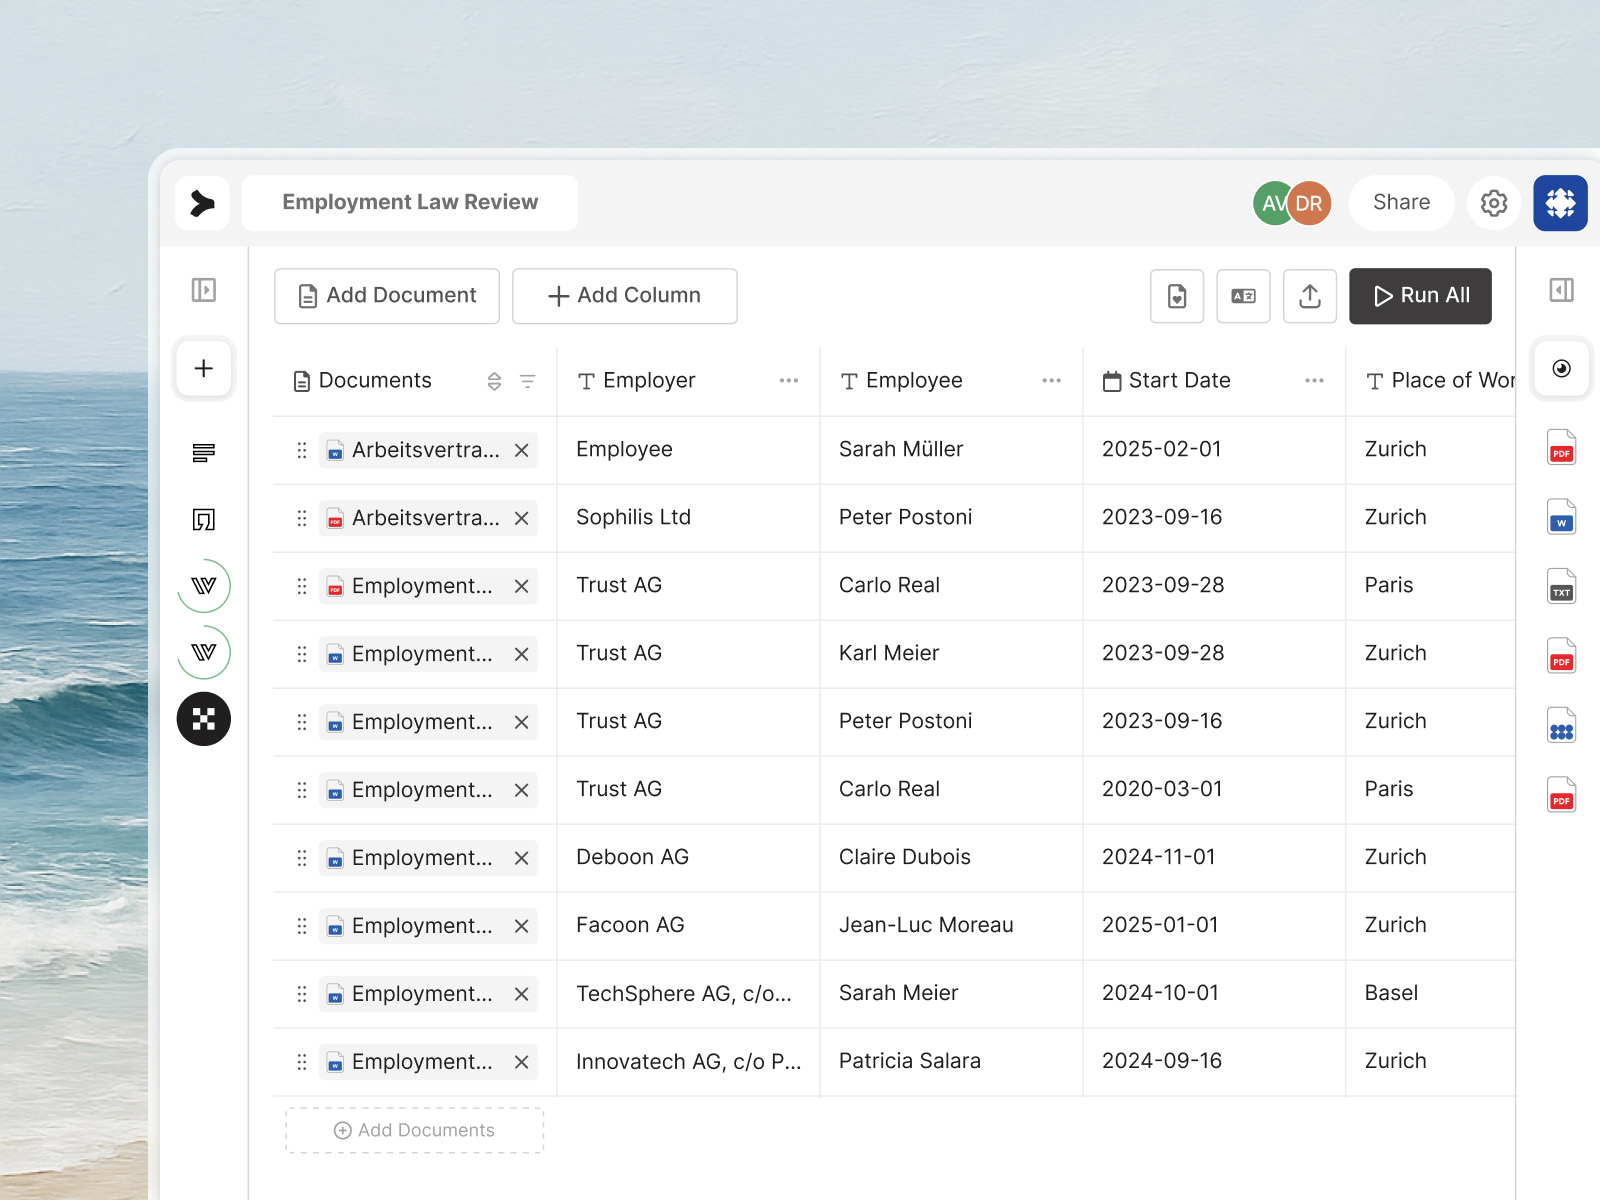Image resolution: width=1600 pixels, height=1200 pixels.
Task: Select the TechSphere AG employer cell
Action: [688, 994]
